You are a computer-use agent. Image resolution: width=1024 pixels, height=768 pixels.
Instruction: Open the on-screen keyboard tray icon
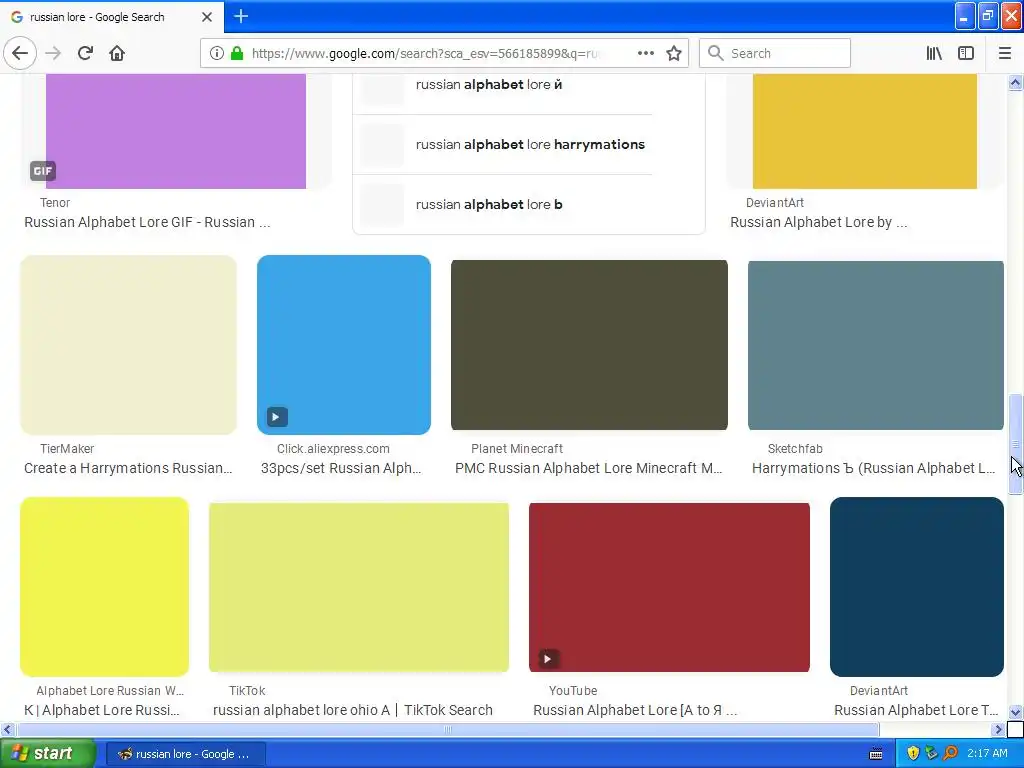[x=876, y=754]
